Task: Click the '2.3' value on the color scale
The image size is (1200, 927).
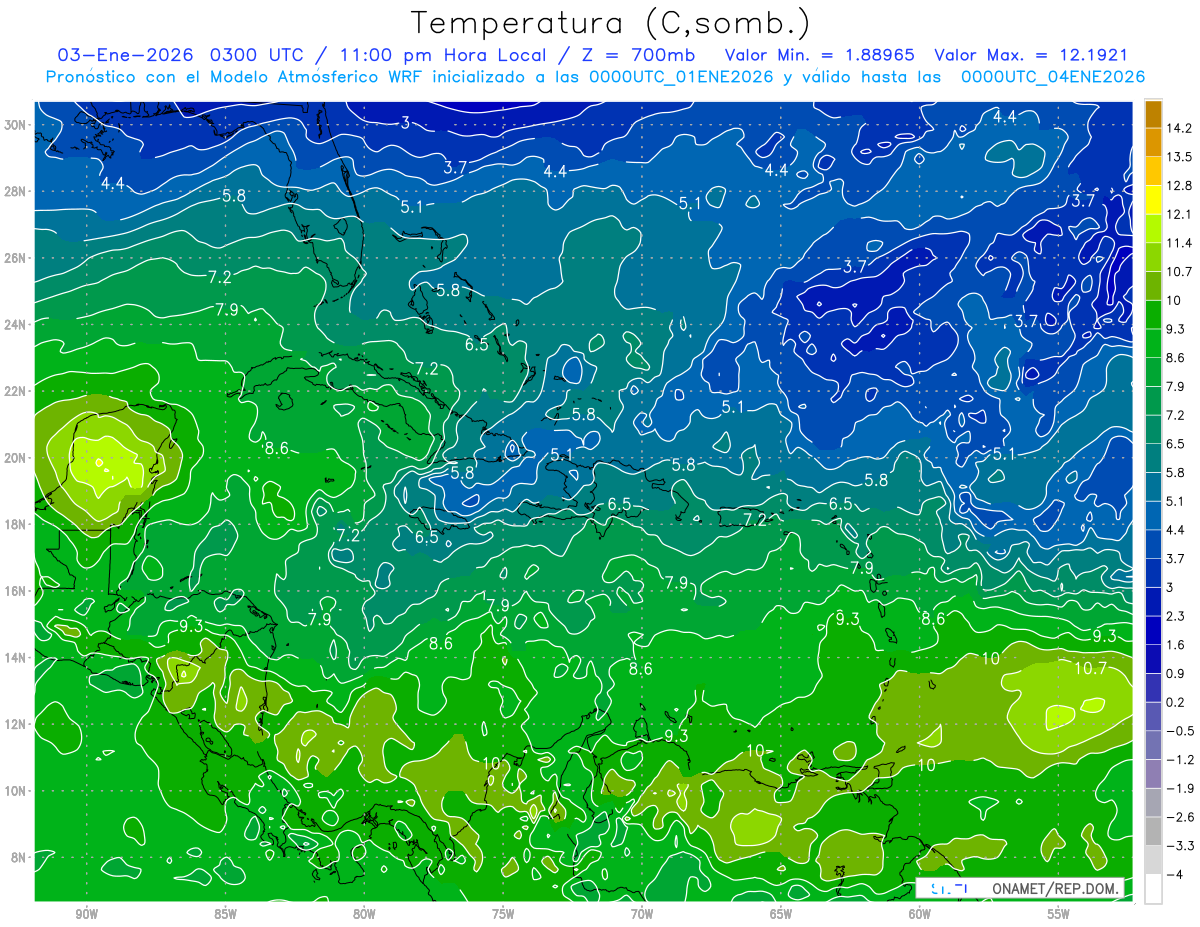Action: point(1176,616)
